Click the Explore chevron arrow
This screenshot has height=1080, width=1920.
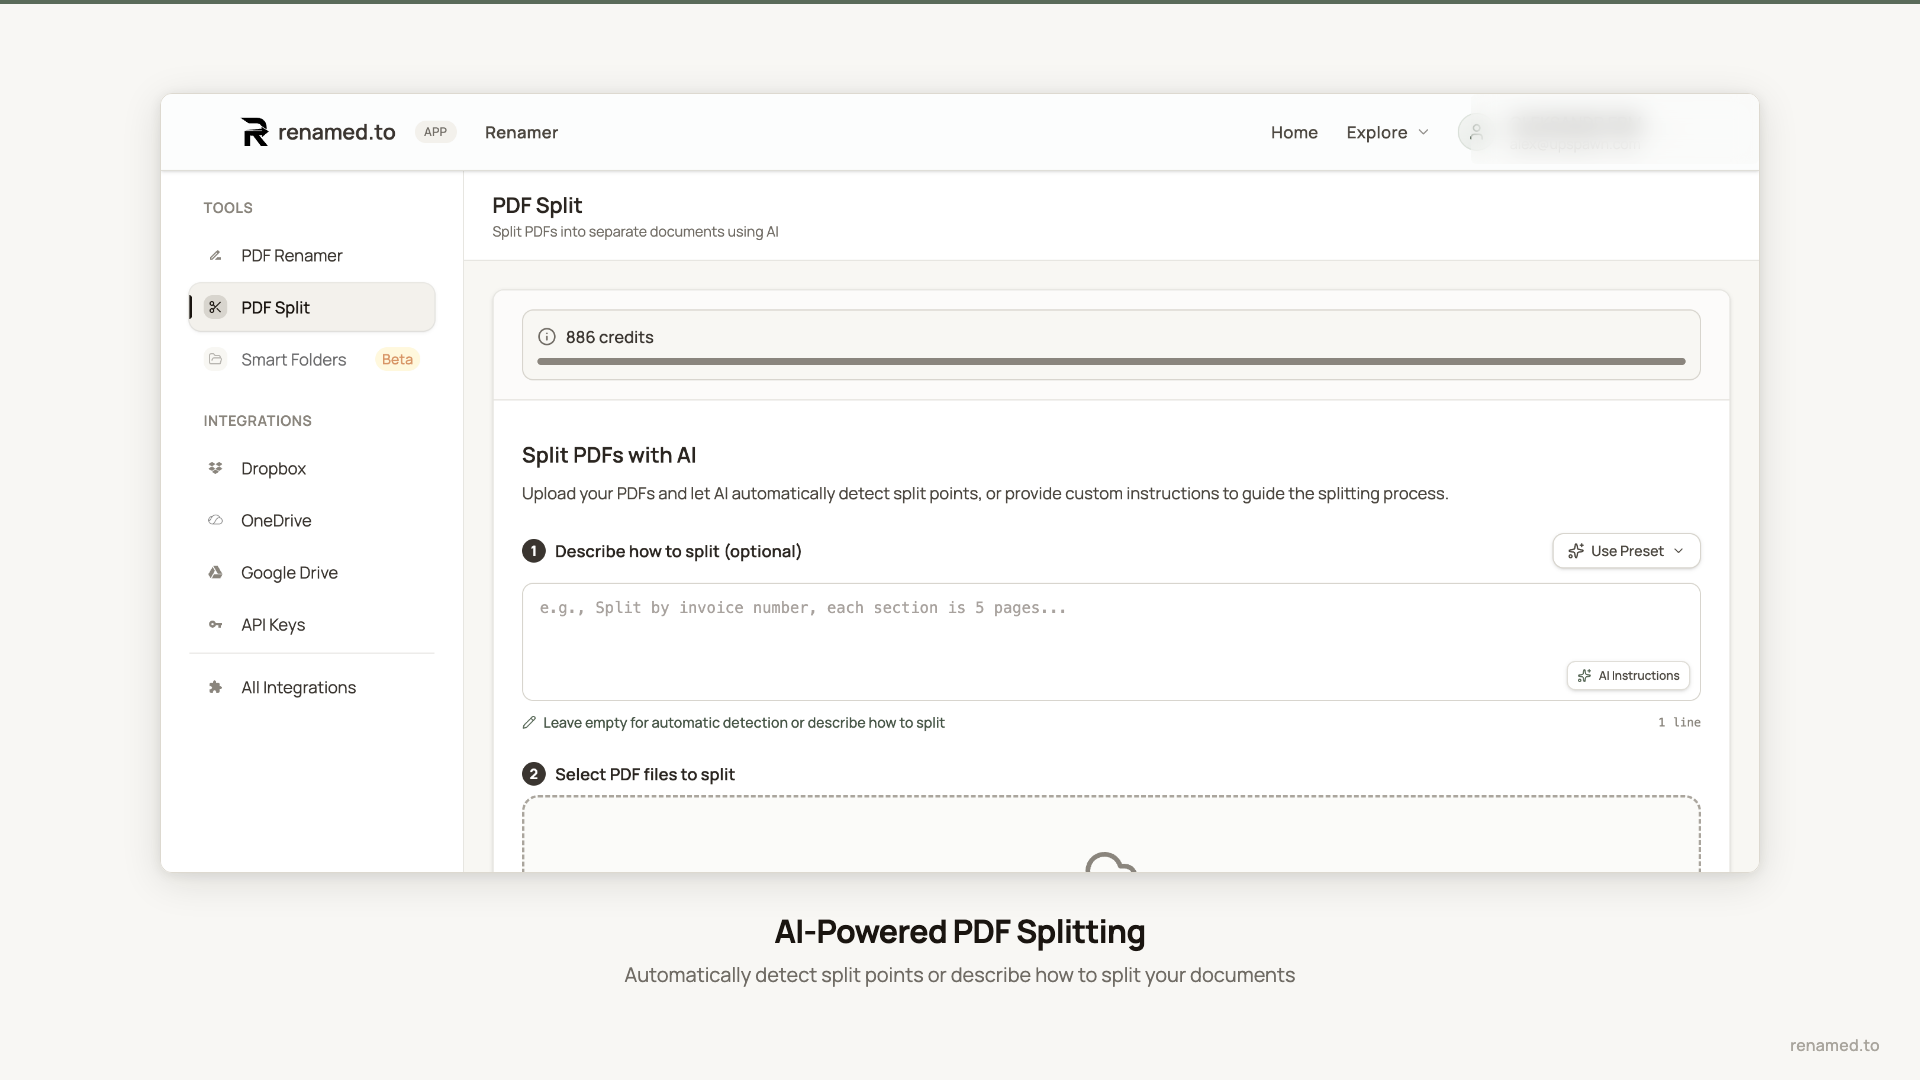pos(1424,132)
